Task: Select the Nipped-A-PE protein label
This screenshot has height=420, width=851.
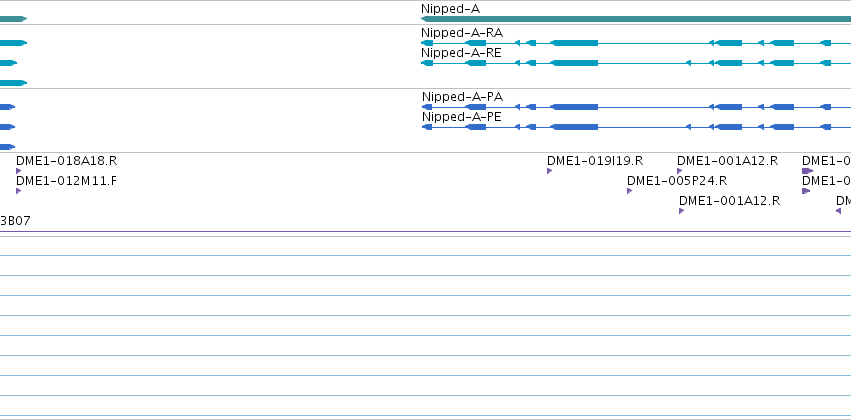Action: pyautogui.click(x=462, y=117)
